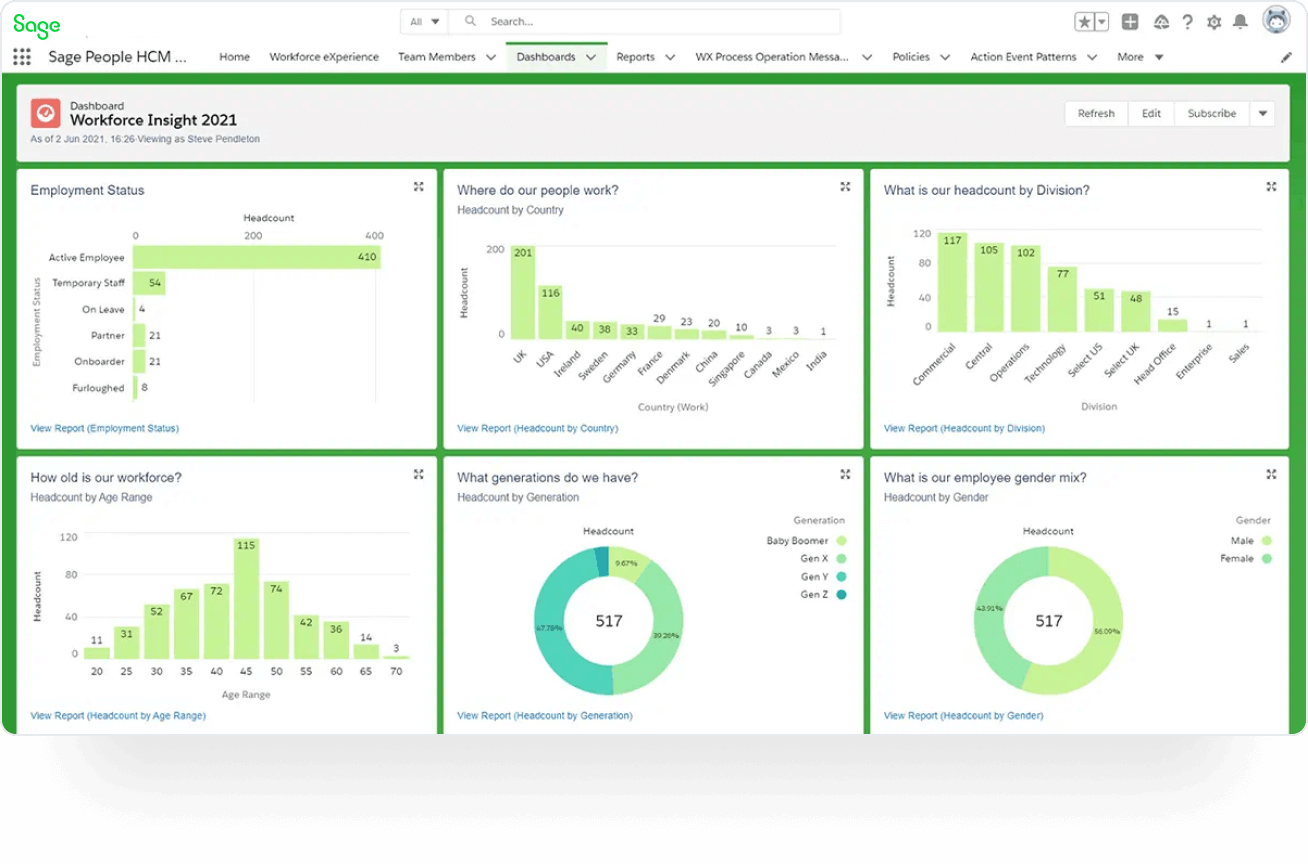The image size is (1308, 864).
Task: Expand the Employment Status widget fullscreen
Action: pyautogui.click(x=418, y=186)
